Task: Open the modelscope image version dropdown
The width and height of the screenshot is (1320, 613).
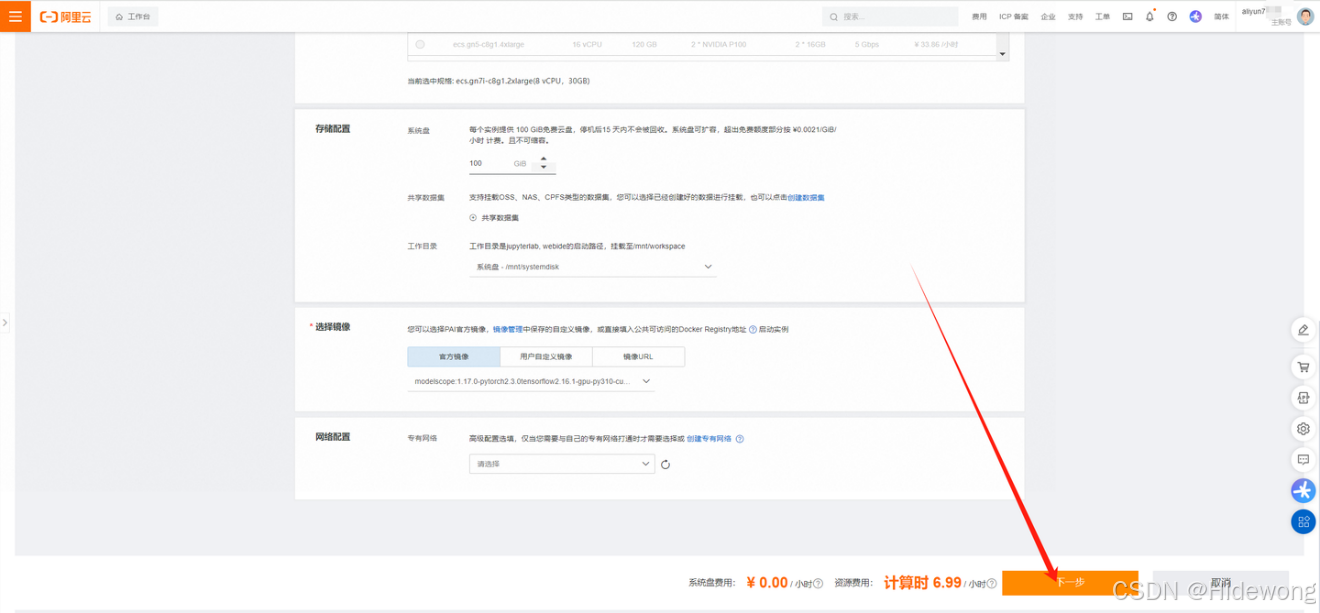Action: [x=532, y=381]
